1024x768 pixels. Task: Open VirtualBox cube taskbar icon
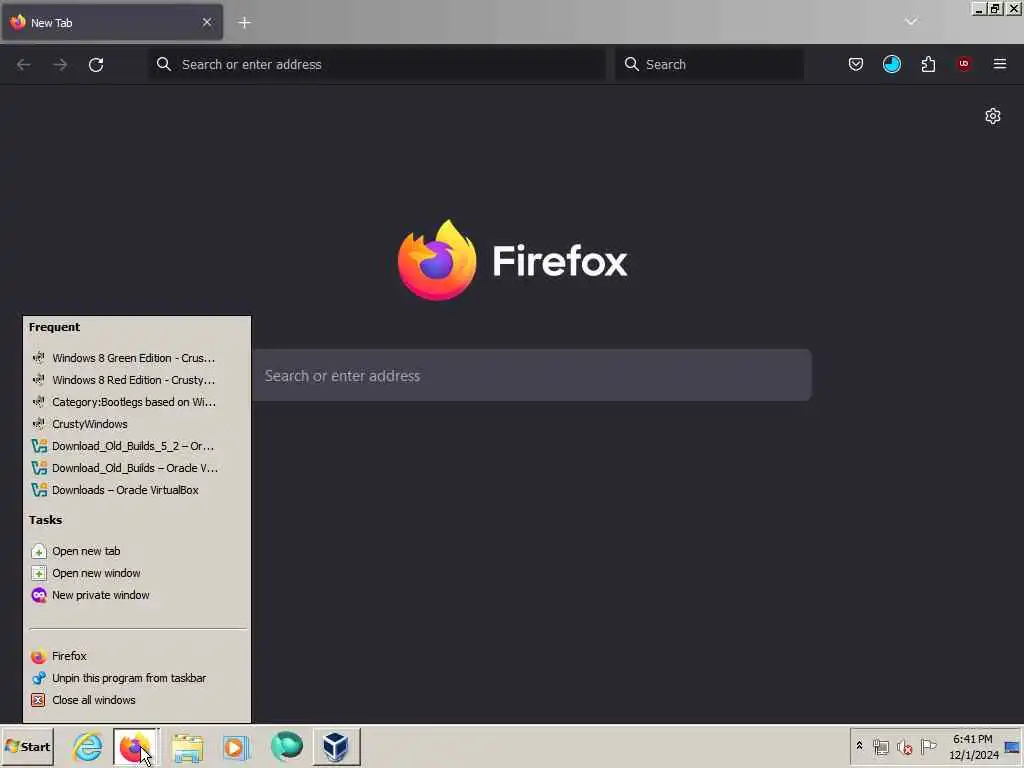(x=336, y=746)
